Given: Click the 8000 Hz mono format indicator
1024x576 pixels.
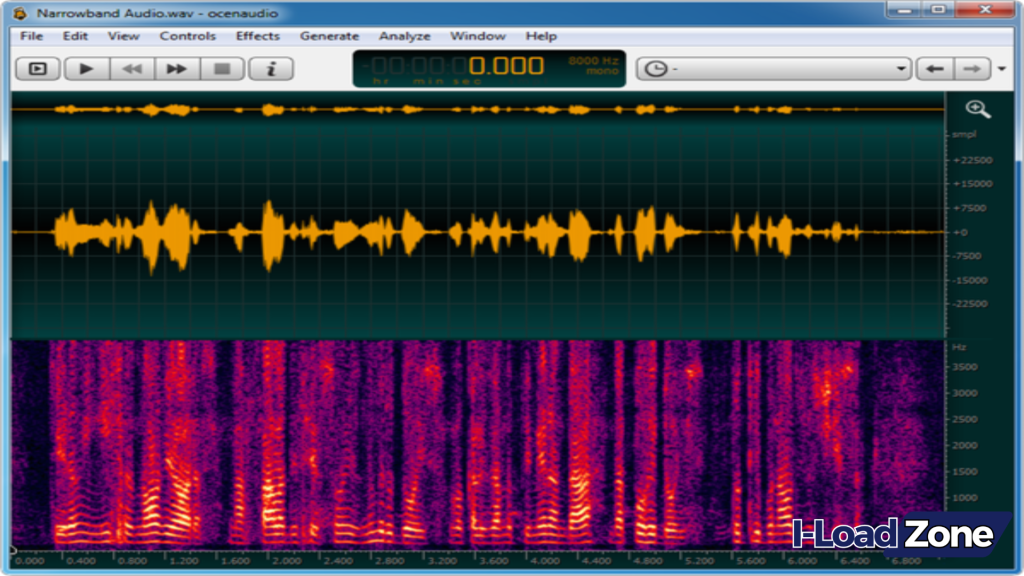Looking at the screenshot, I should coord(592,66).
